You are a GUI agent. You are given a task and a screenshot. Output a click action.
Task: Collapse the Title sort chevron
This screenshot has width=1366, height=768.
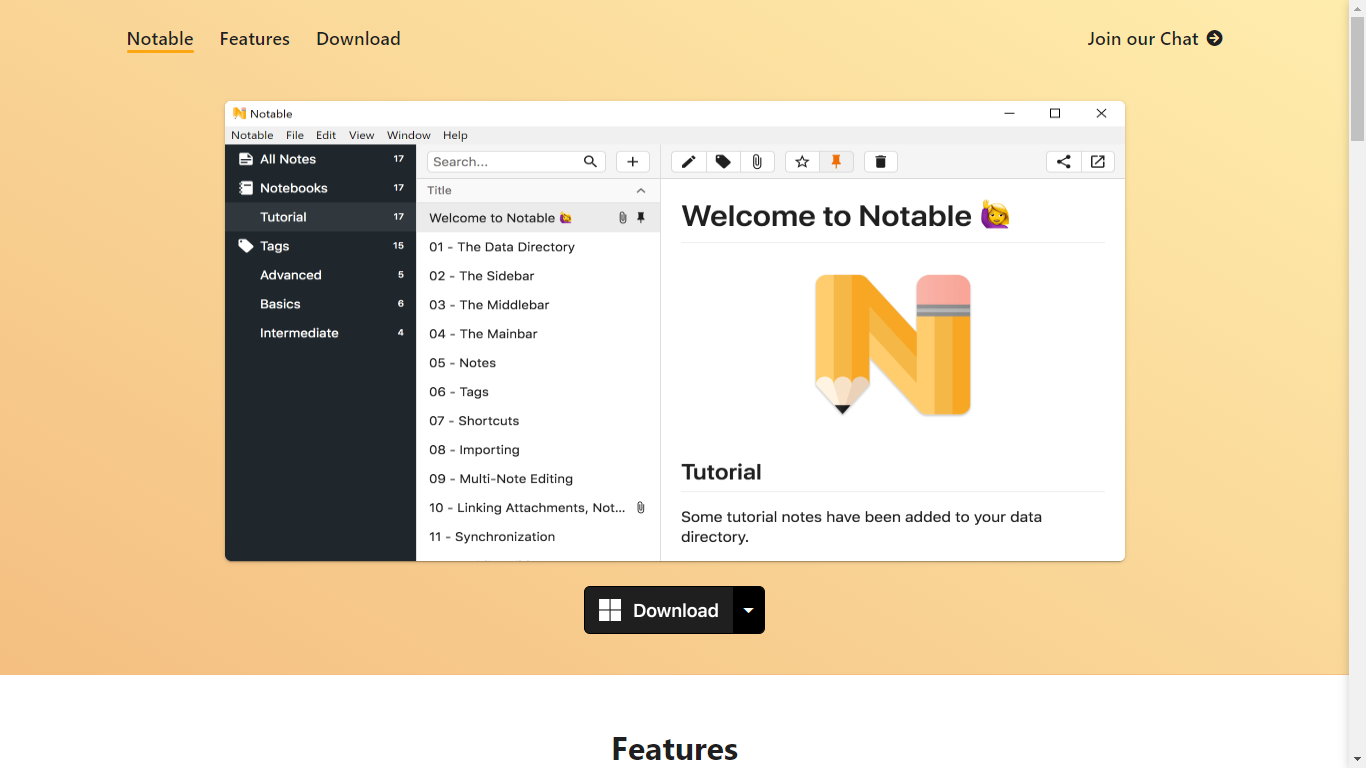tap(641, 190)
